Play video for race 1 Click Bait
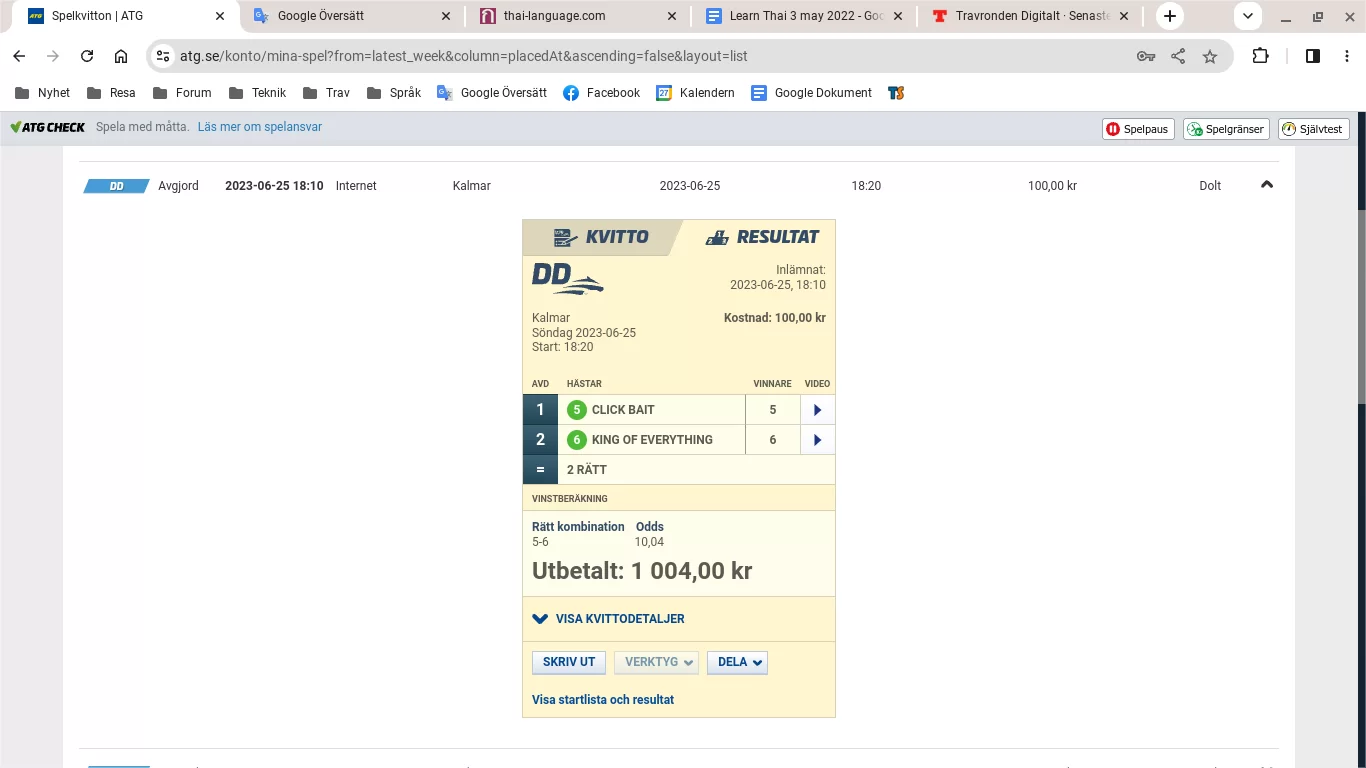The image size is (1366, 768). (817, 410)
